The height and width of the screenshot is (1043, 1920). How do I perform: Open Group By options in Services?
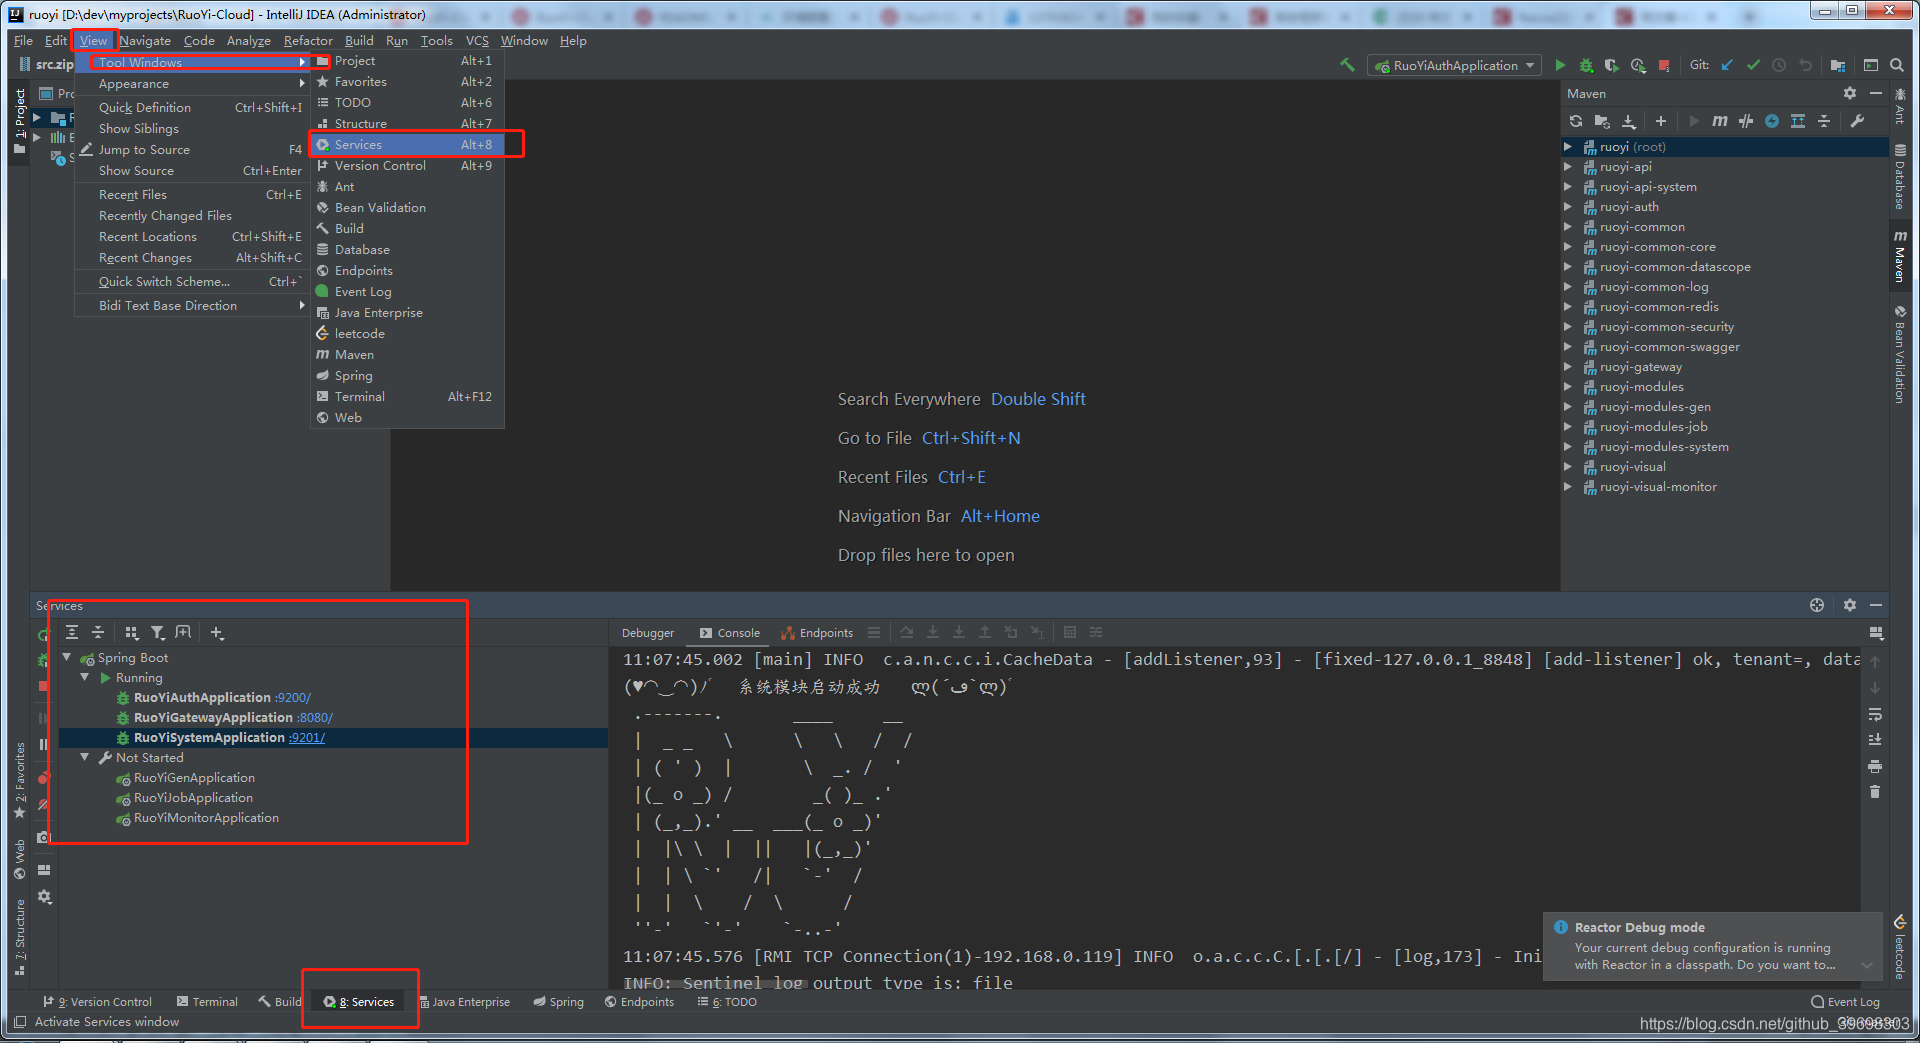pyautogui.click(x=132, y=632)
